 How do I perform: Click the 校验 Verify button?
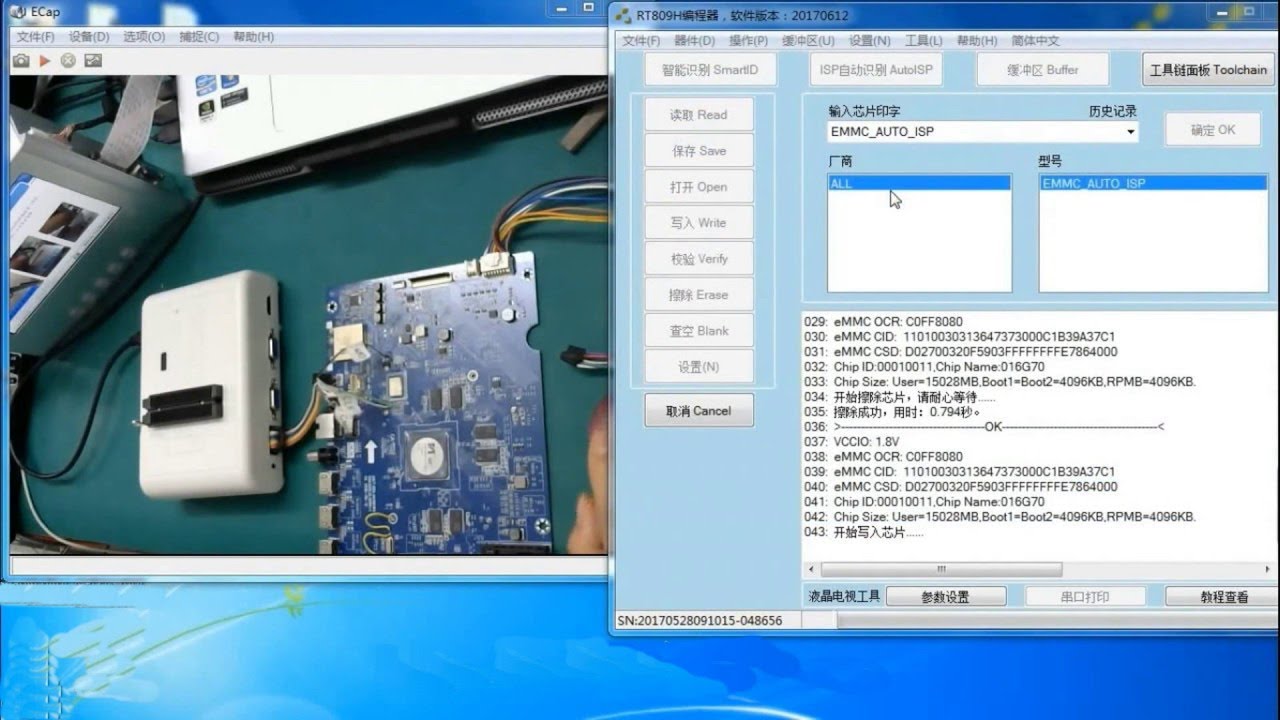[699, 259]
